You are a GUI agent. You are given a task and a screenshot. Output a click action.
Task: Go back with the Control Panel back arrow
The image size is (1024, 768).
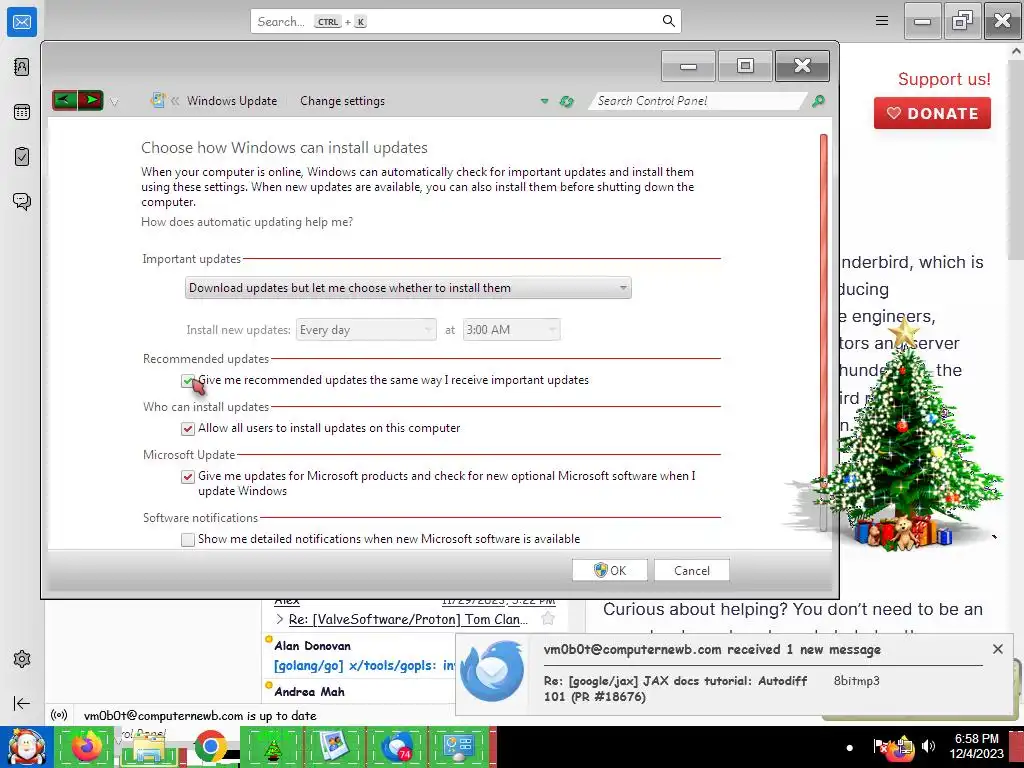pos(65,100)
